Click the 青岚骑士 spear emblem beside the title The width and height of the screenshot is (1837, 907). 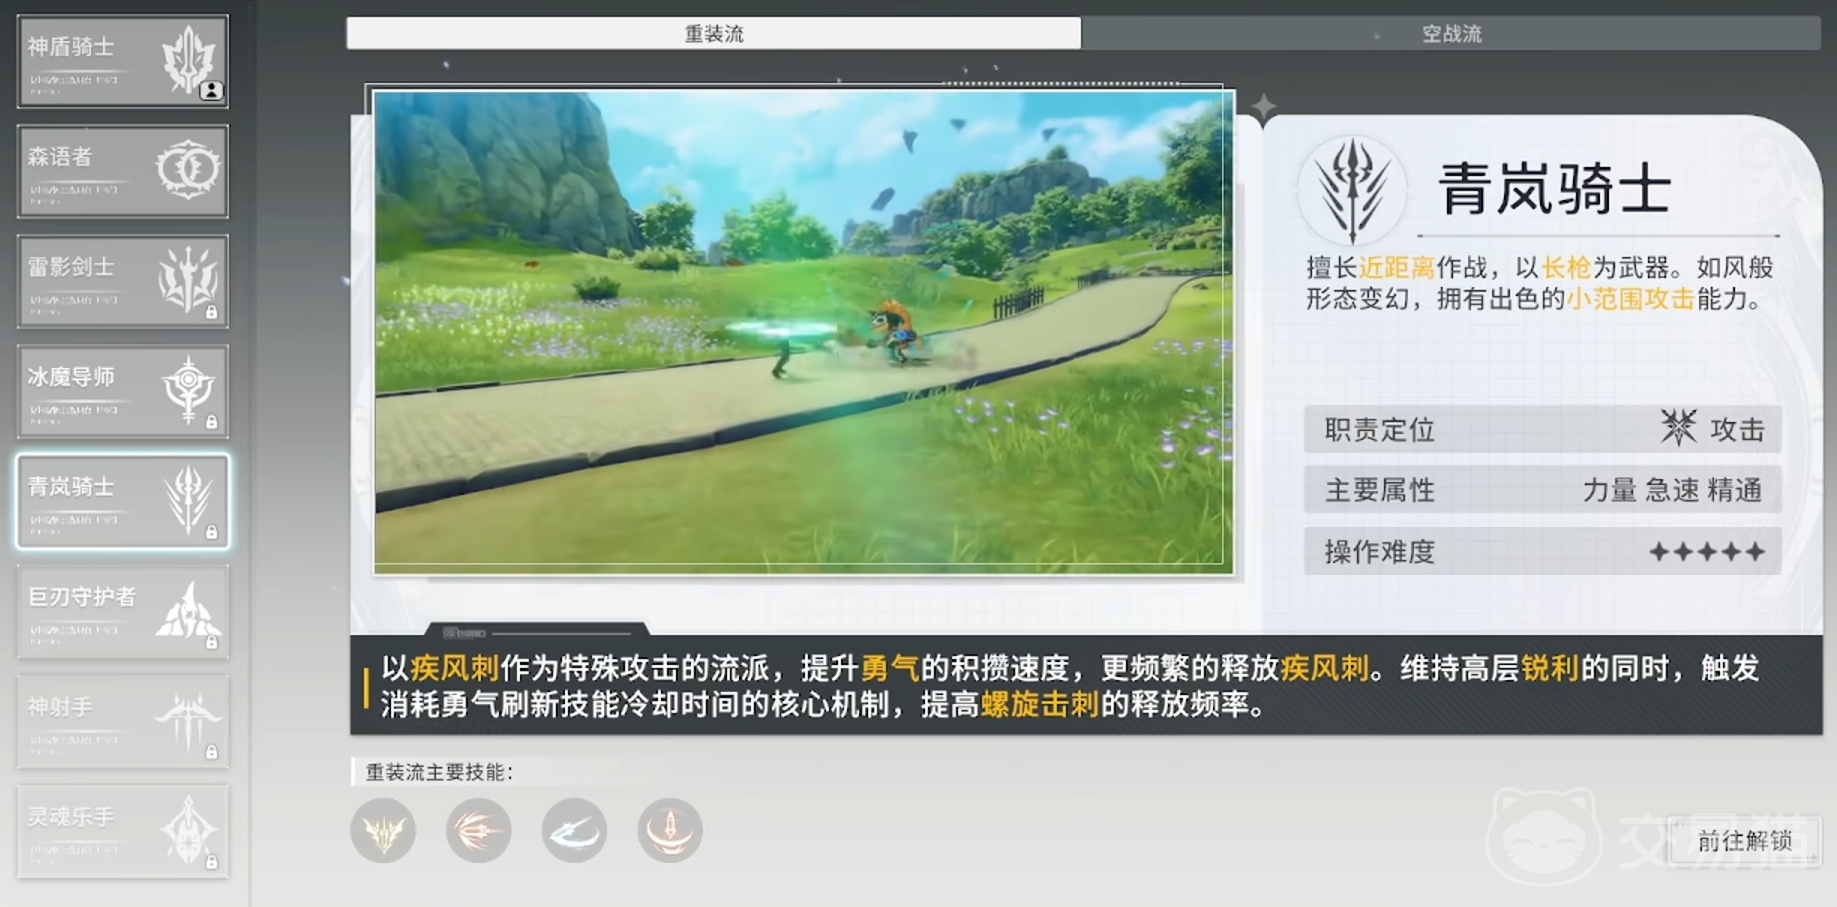[x=1352, y=190]
